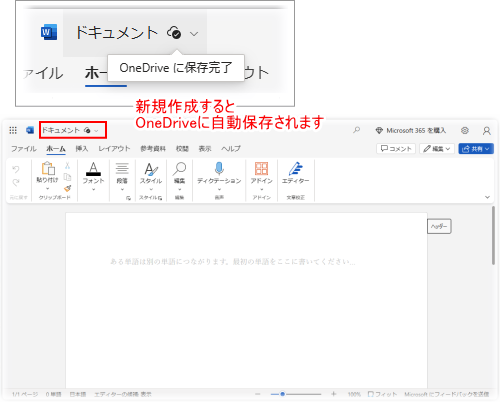Click the styles group dialog launcher arrow

[160, 198]
